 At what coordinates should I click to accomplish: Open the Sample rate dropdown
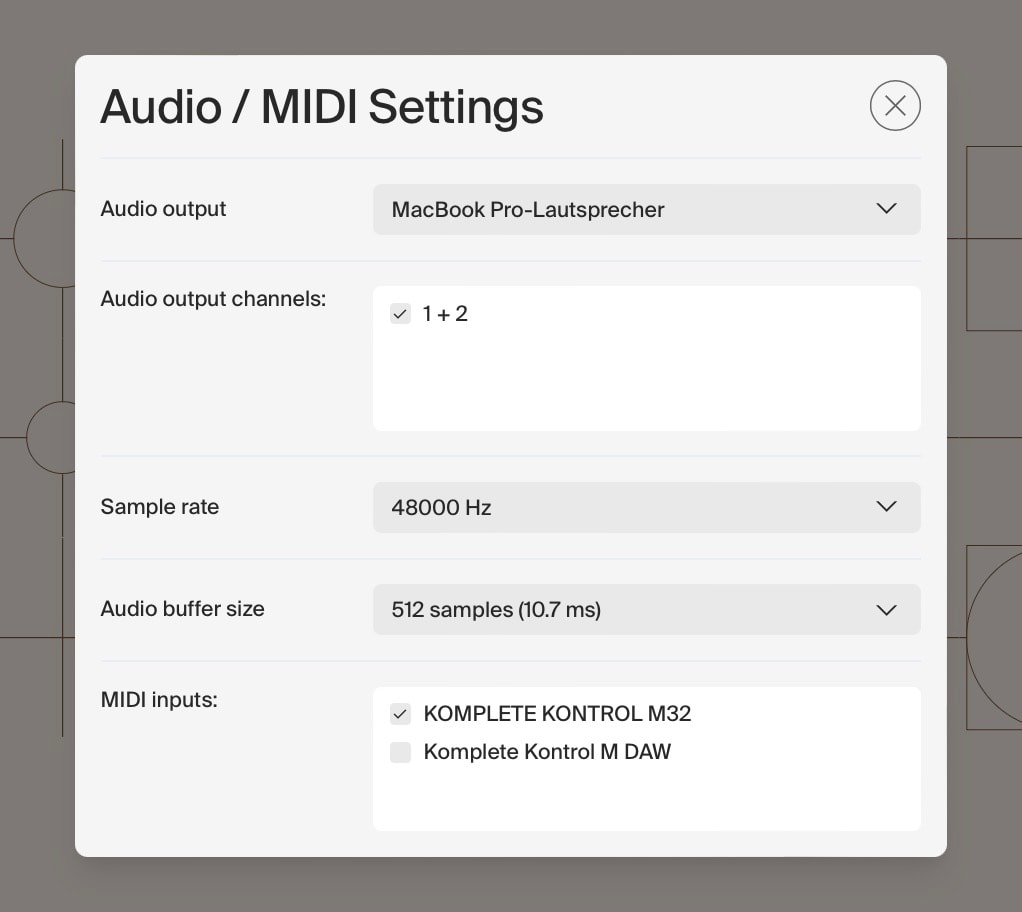tap(646, 507)
